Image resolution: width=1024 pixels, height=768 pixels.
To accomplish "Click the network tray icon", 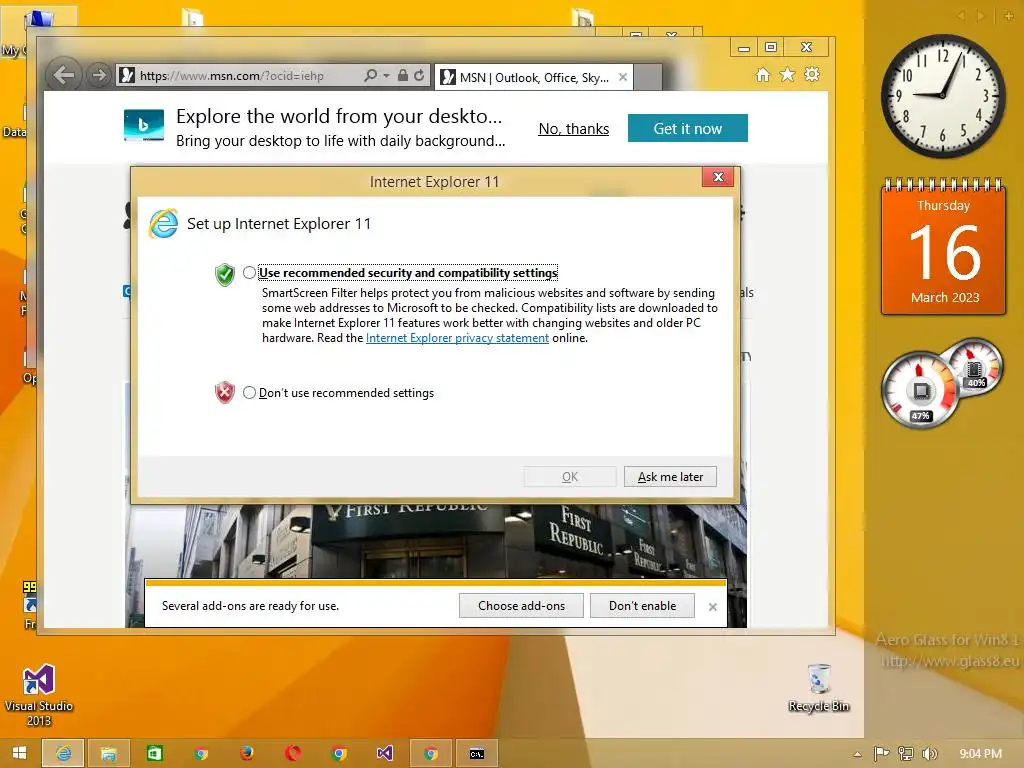I will pyautogui.click(x=906, y=754).
